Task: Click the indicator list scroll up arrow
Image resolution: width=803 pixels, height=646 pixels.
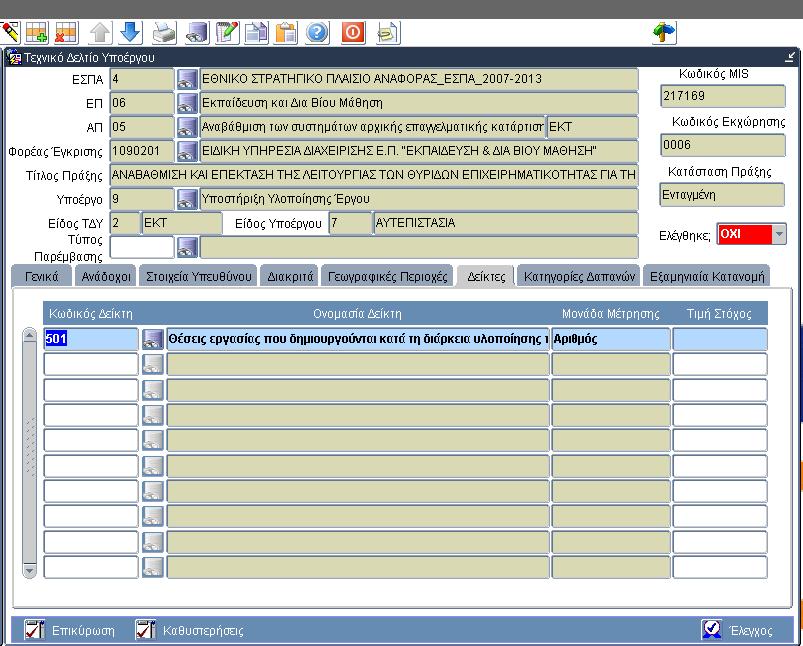Action: (x=30, y=336)
